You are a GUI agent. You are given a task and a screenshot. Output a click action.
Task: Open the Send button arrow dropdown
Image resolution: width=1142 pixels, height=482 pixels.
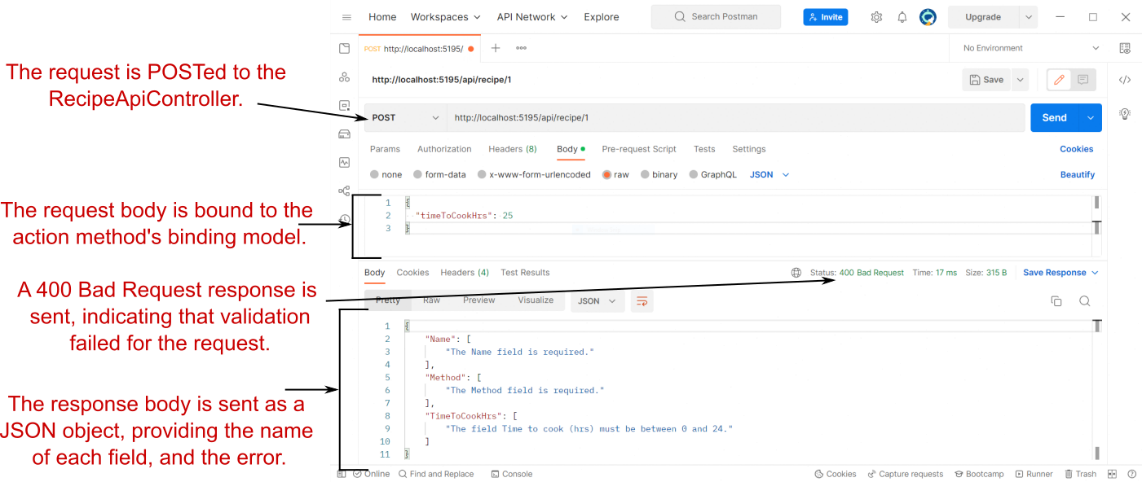(1090, 117)
